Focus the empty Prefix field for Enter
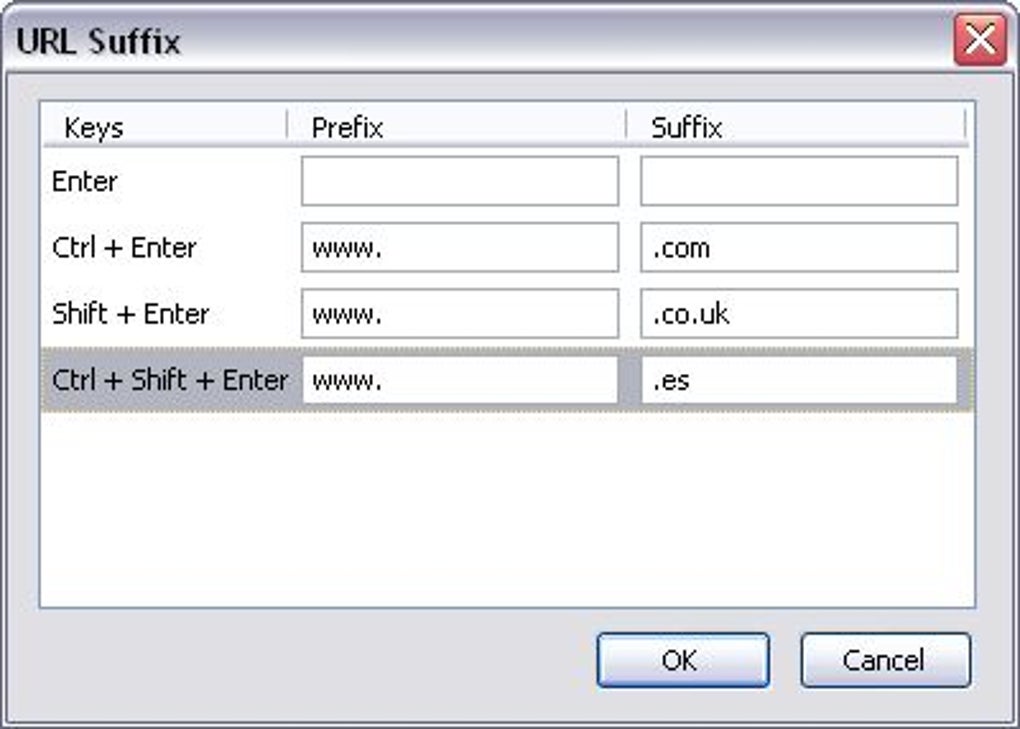Image resolution: width=1020 pixels, height=729 pixels. click(459, 181)
